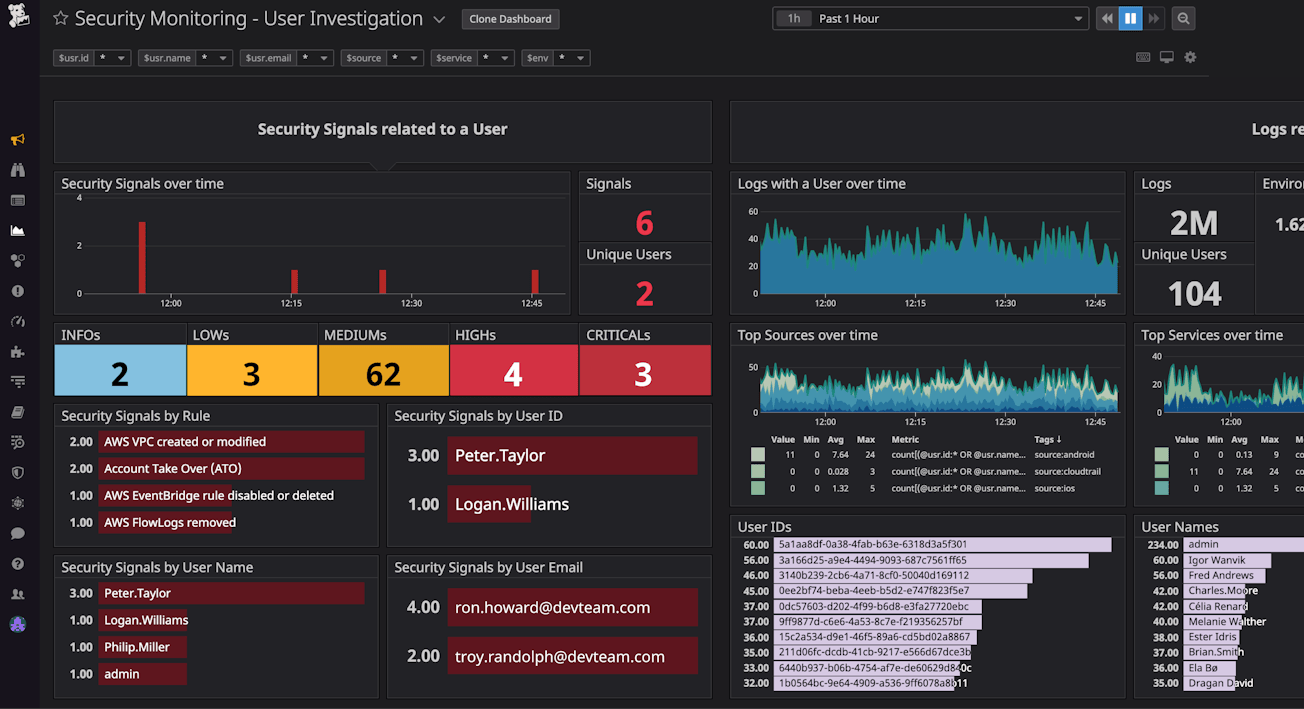Viewport: 1304px width, 709px height.
Task: Open the Help question mark icon
Action: tap(17, 564)
